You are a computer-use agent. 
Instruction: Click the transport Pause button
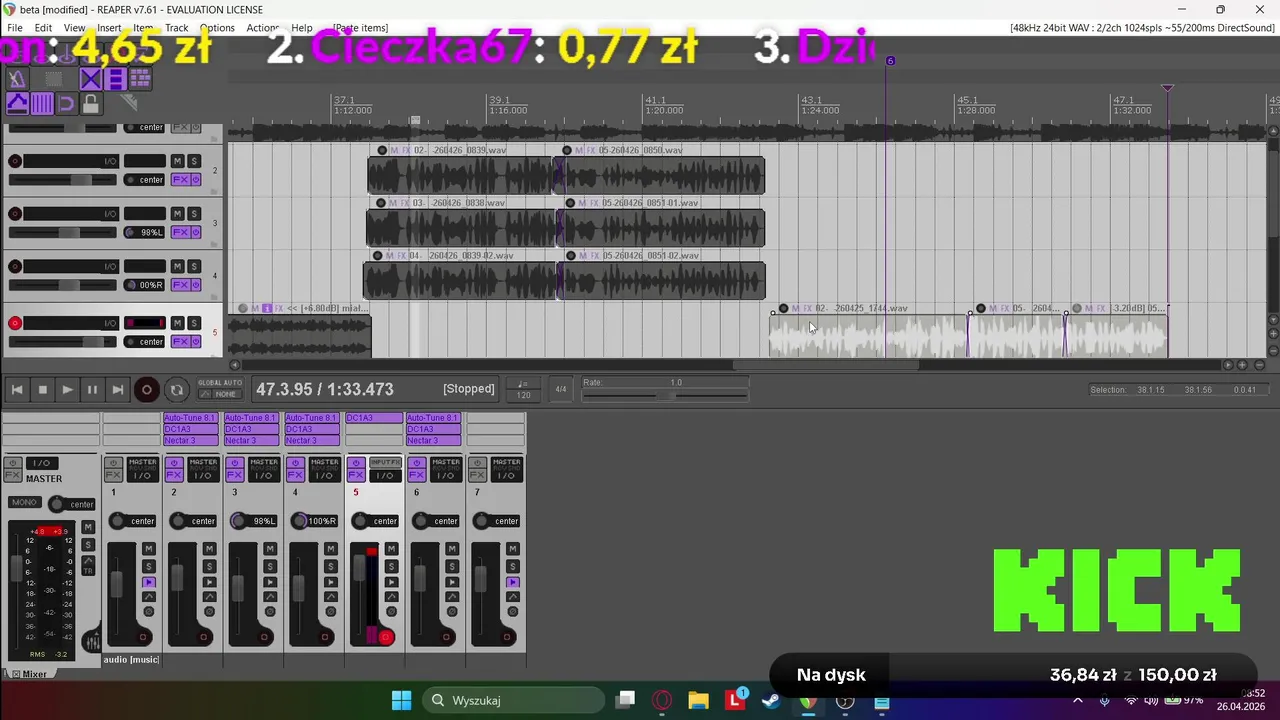tap(92, 390)
